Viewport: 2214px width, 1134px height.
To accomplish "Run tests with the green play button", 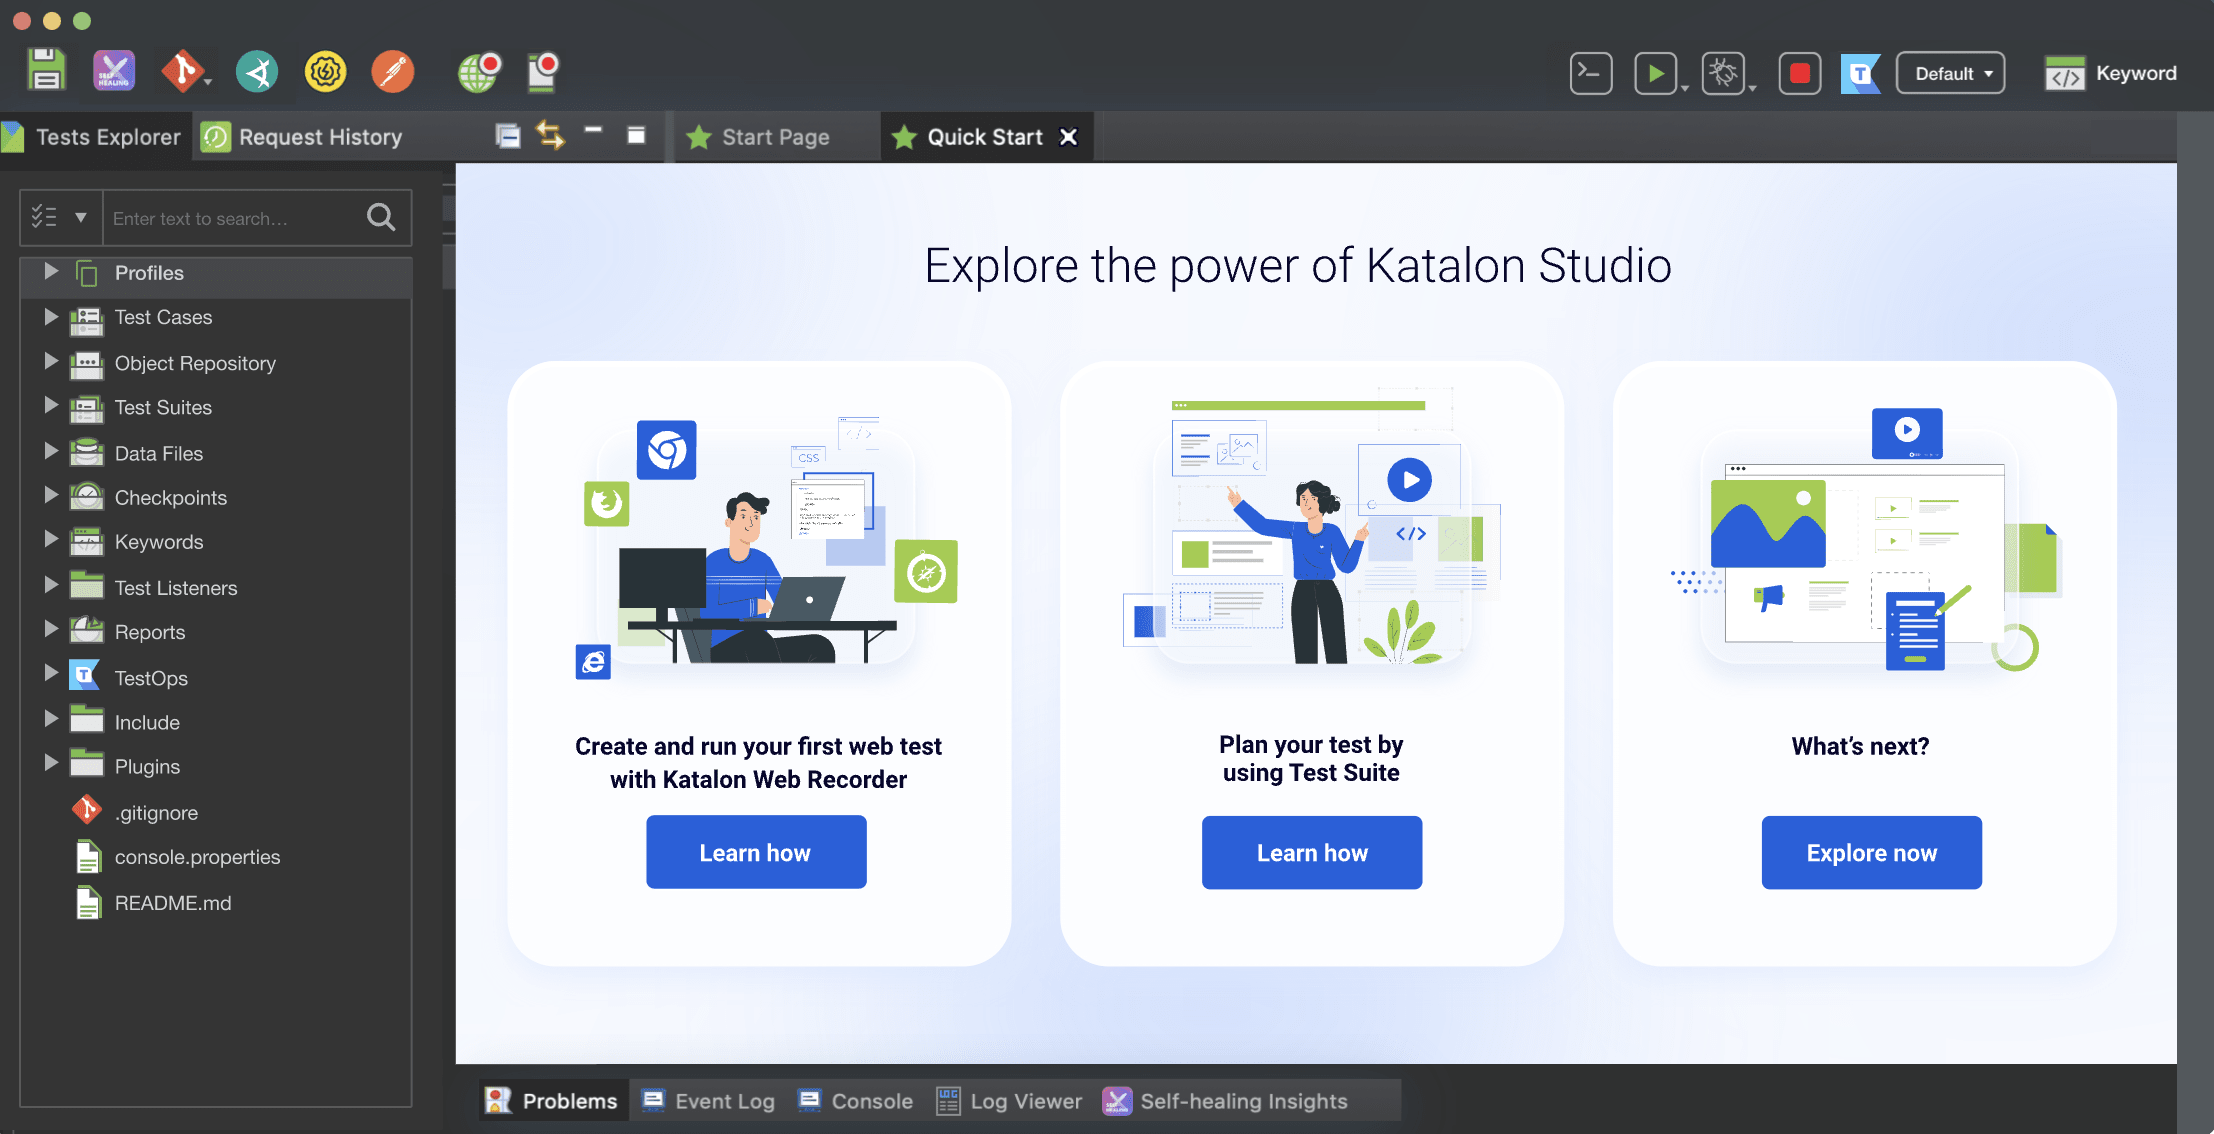I will point(1656,72).
